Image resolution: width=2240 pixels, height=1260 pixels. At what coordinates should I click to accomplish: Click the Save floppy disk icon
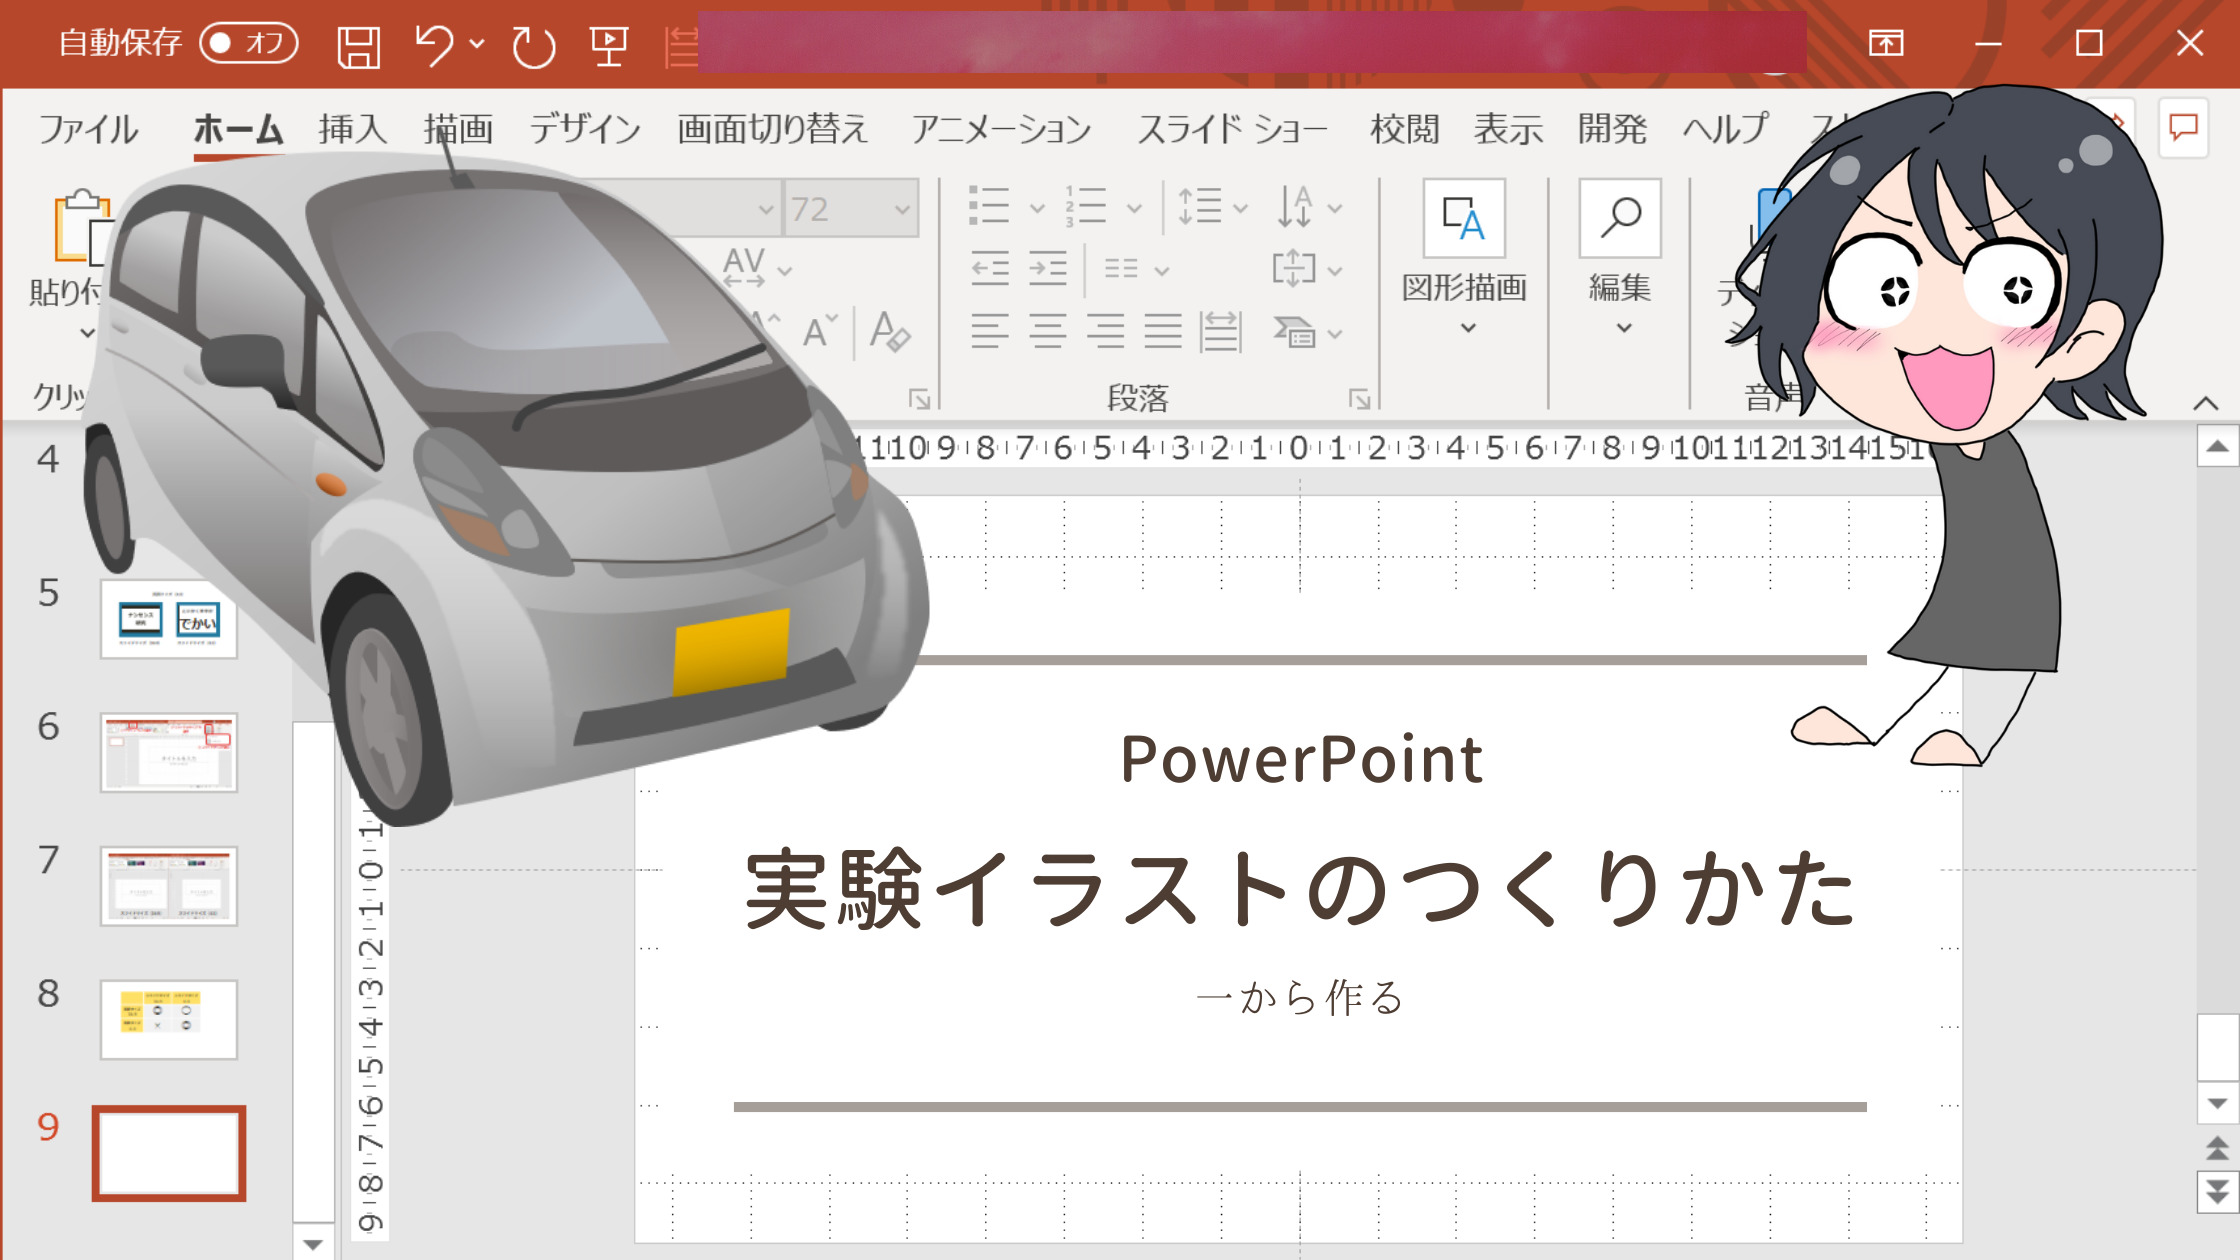click(x=358, y=46)
